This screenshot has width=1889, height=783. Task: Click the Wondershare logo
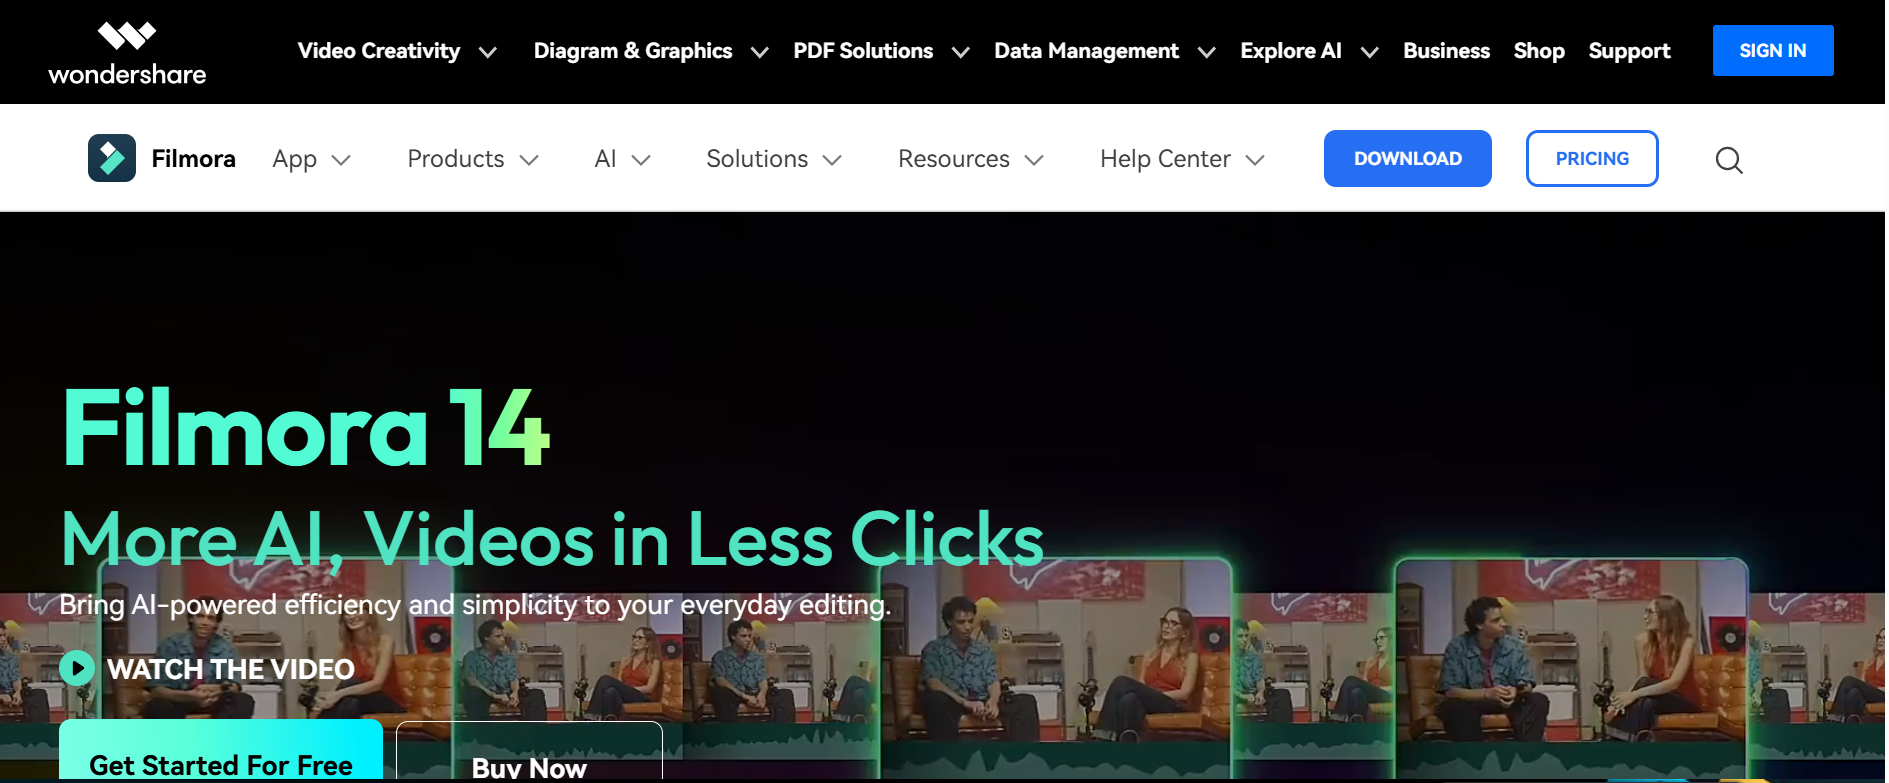127,53
